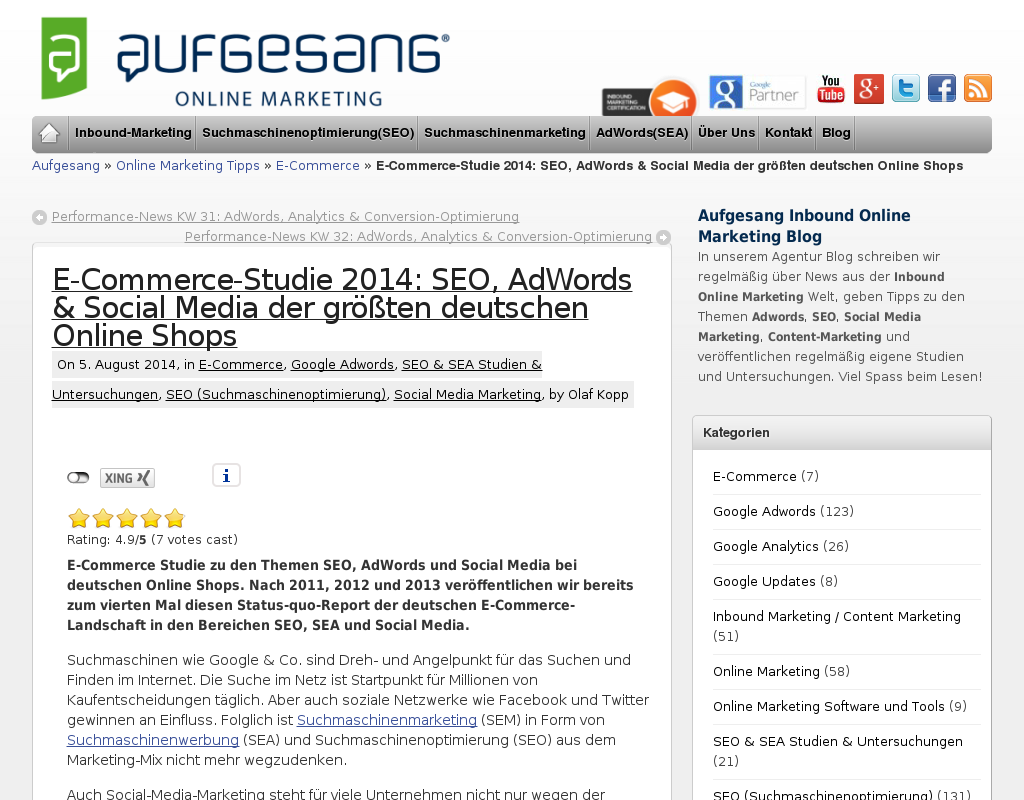Open the Über Uns menu item
Image resolution: width=1024 pixels, height=800 pixels.
(726, 133)
